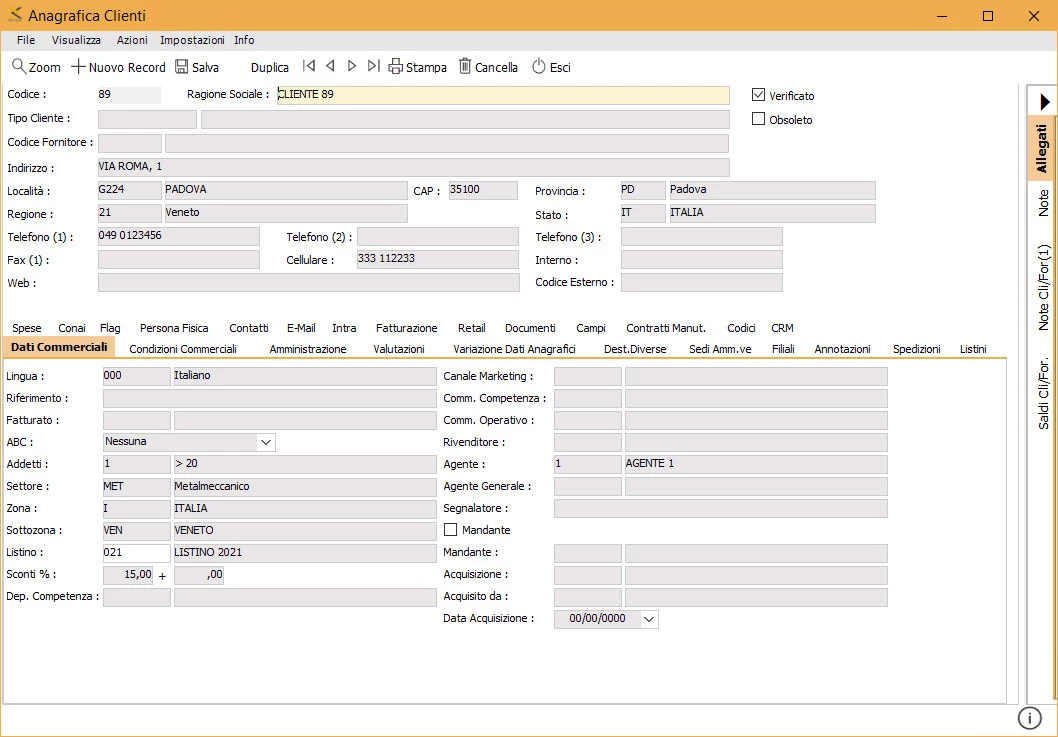
Task: Collapse the side panel with the arrow
Action: [1045, 102]
